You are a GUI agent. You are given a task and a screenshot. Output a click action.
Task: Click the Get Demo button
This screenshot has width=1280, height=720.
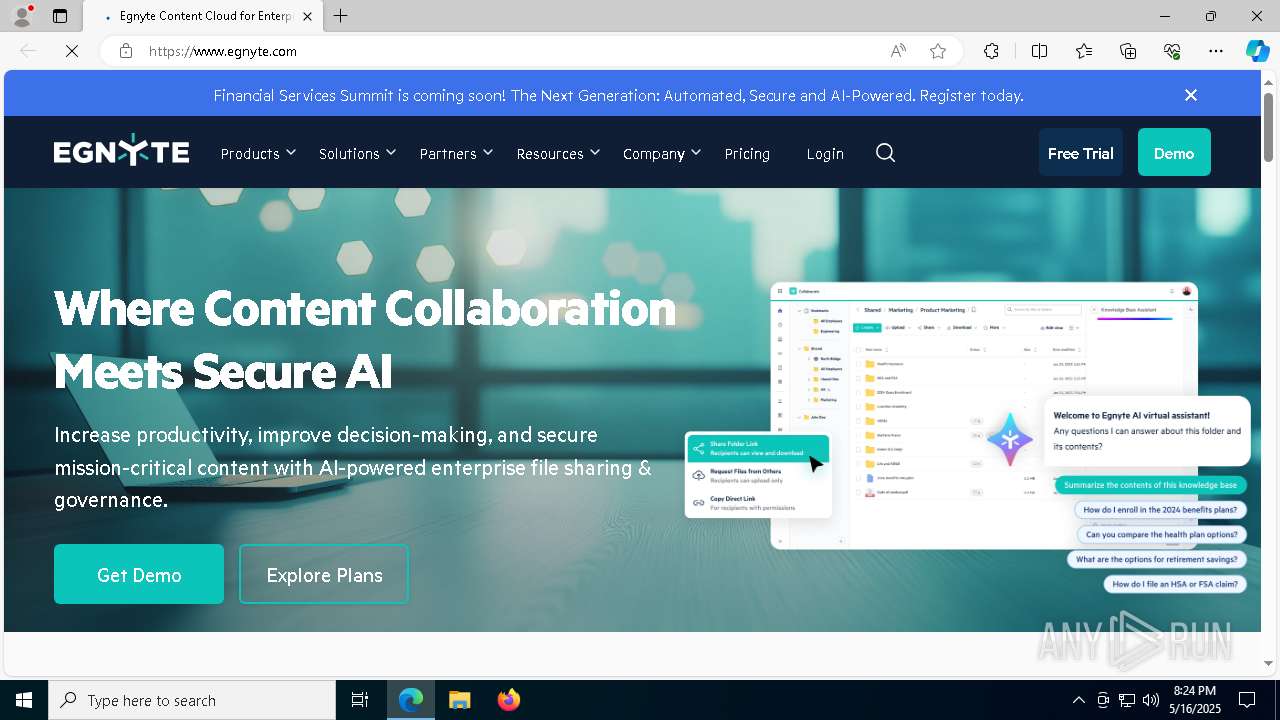coord(139,574)
